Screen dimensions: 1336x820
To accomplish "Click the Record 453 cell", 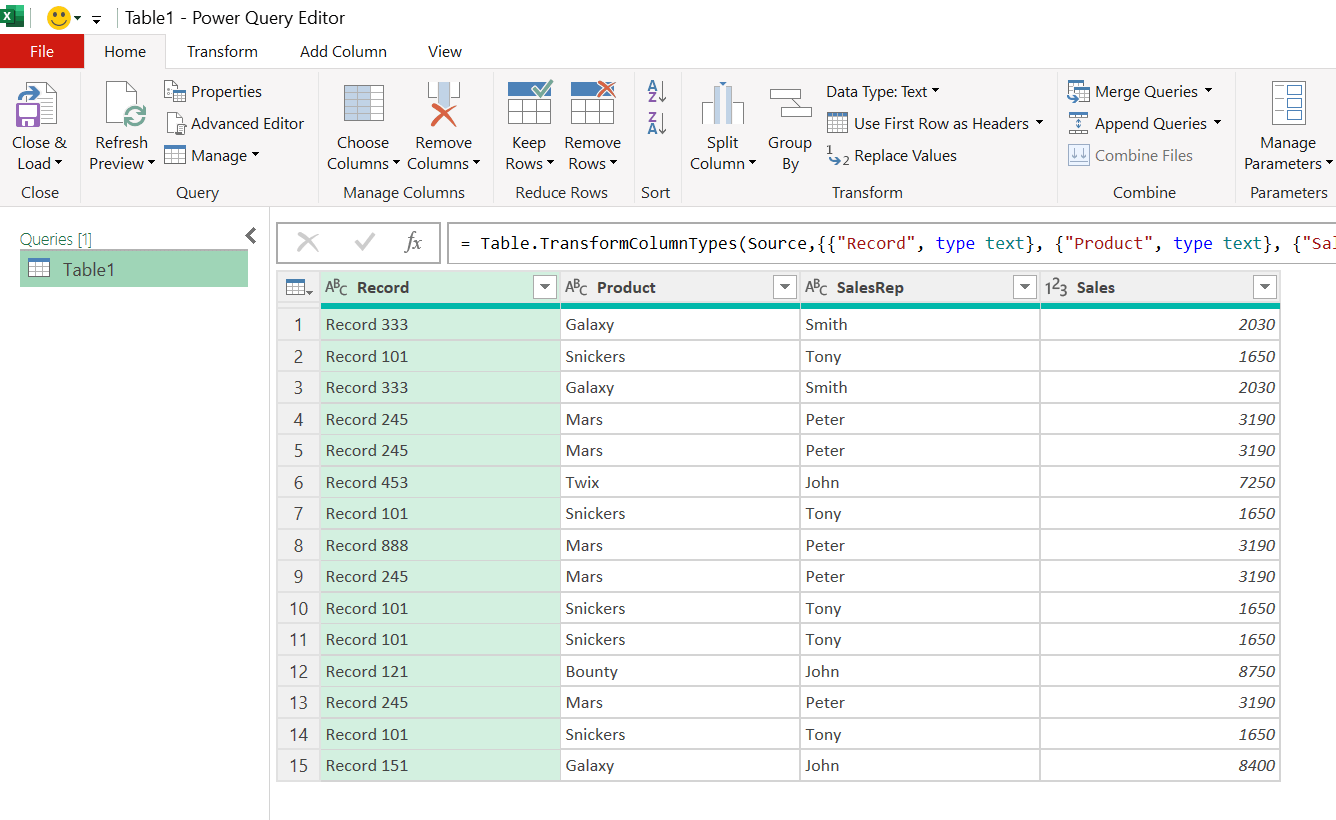I will pyautogui.click(x=440, y=482).
